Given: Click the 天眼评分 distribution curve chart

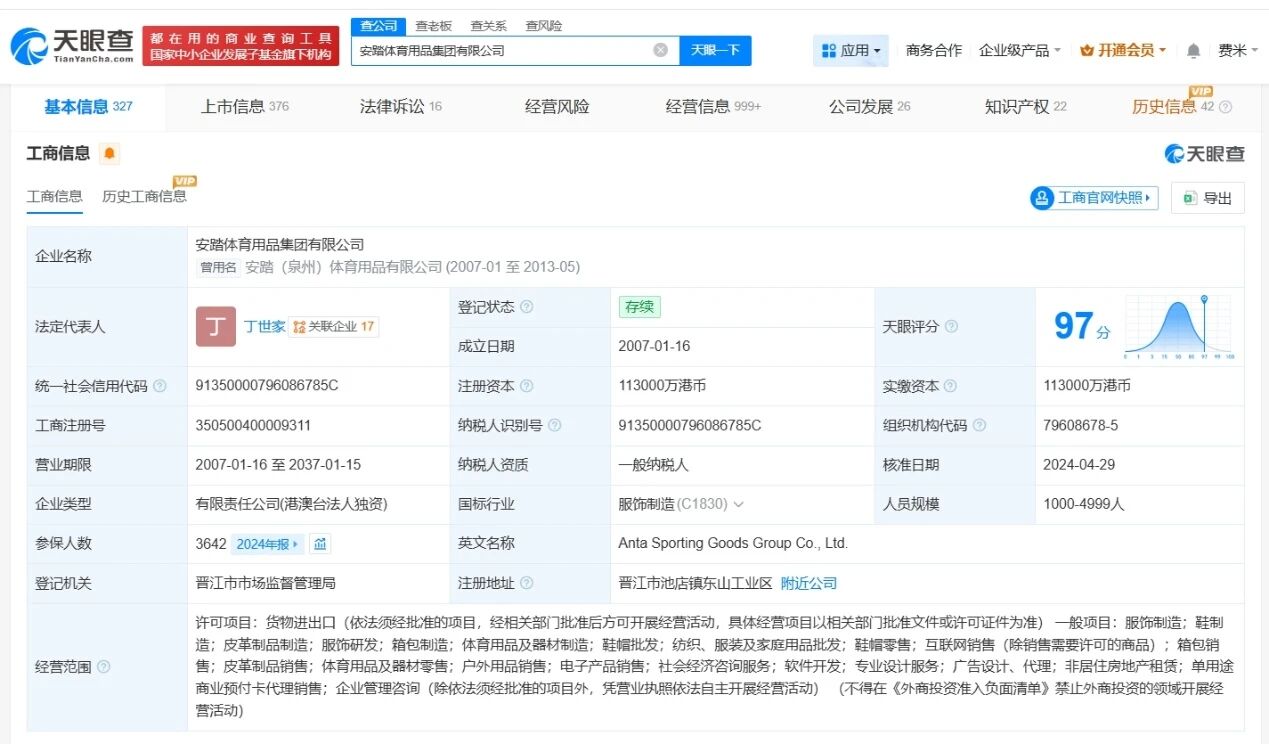Looking at the screenshot, I should pos(1178,327).
